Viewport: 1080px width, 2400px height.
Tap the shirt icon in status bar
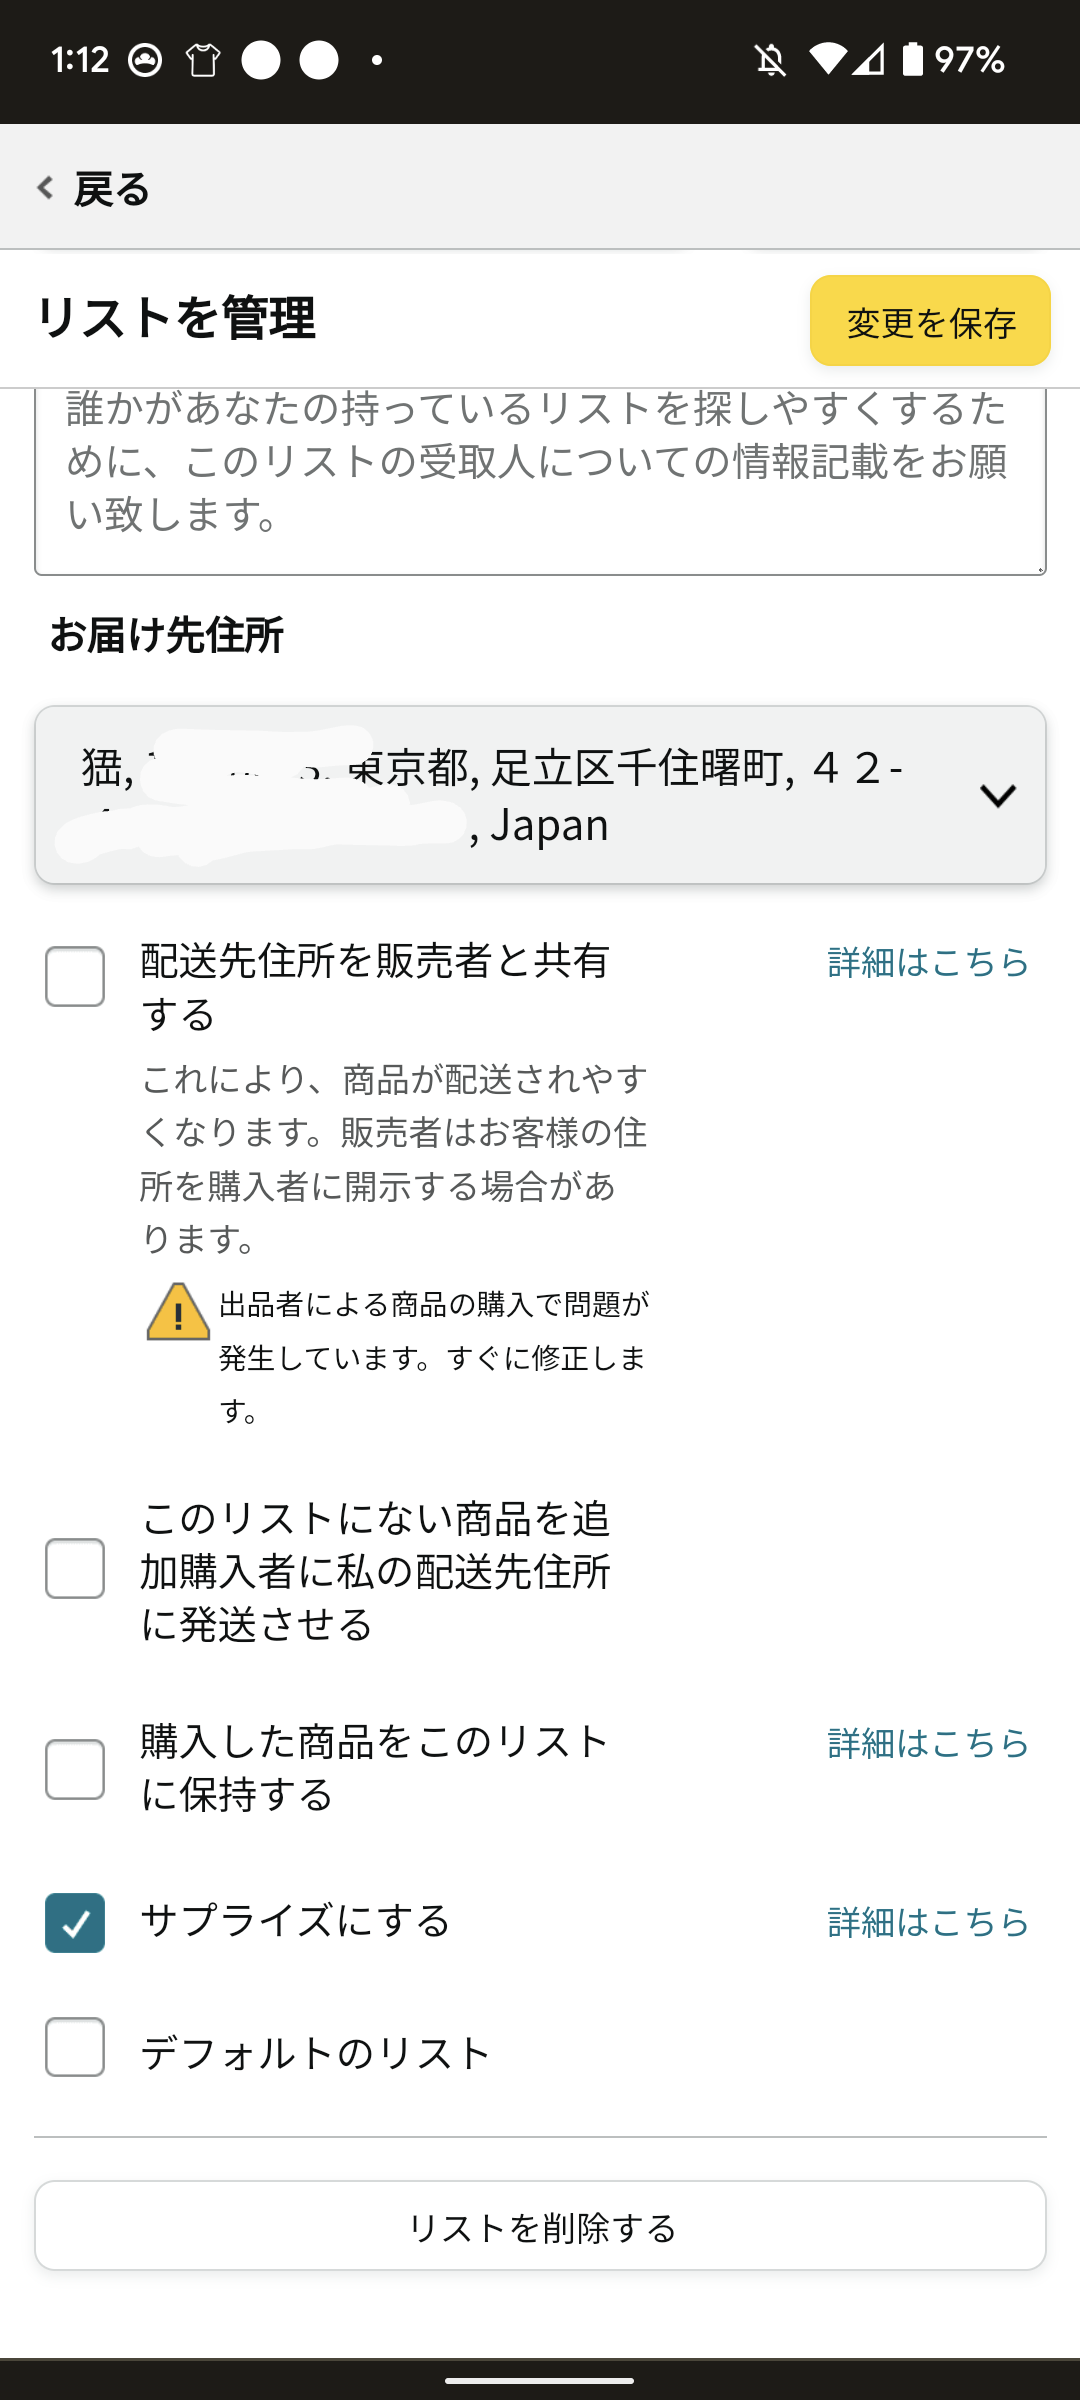[x=203, y=61]
